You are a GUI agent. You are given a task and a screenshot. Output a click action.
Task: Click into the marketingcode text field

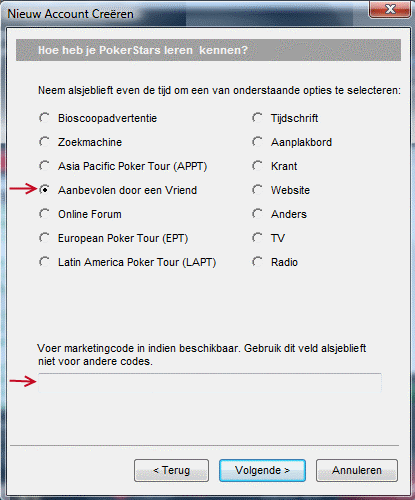click(210, 382)
